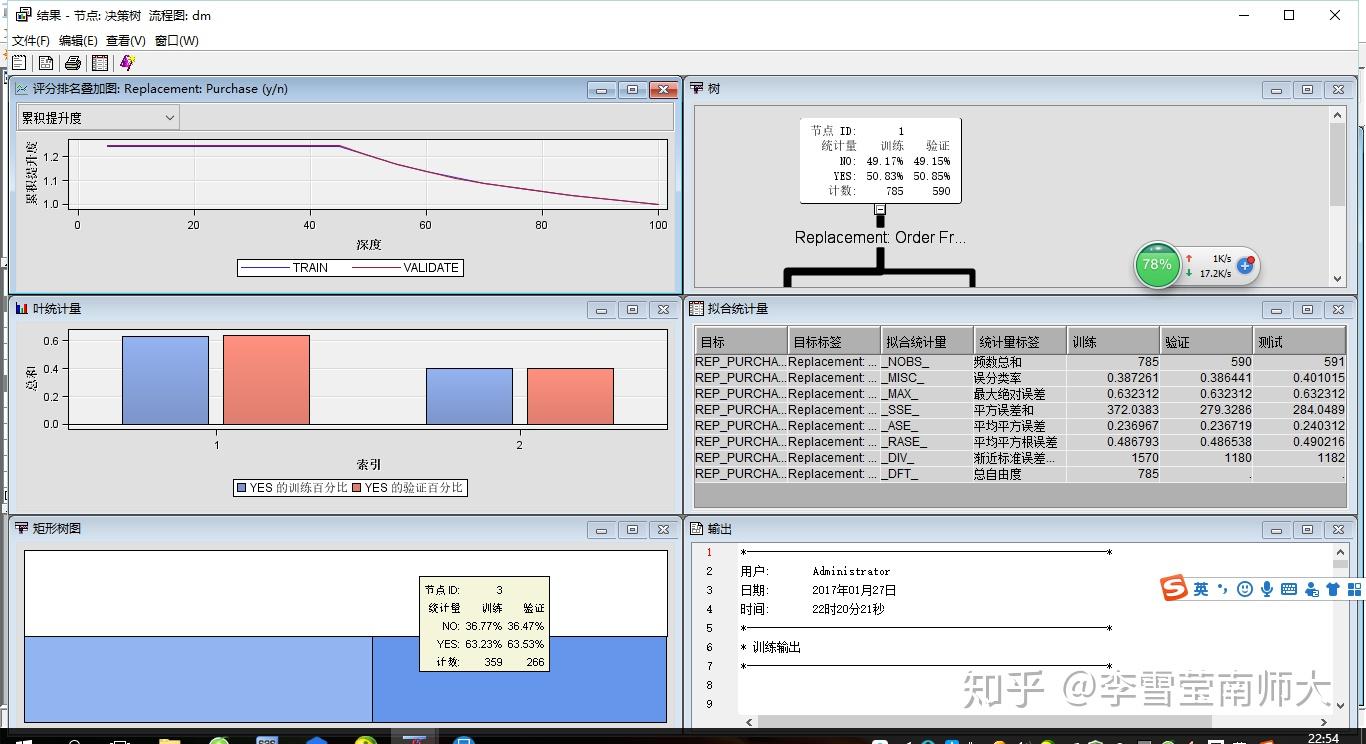The image size is (1366, 744).
Task: Select the magic wand toolbar icon
Action: [127, 62]
